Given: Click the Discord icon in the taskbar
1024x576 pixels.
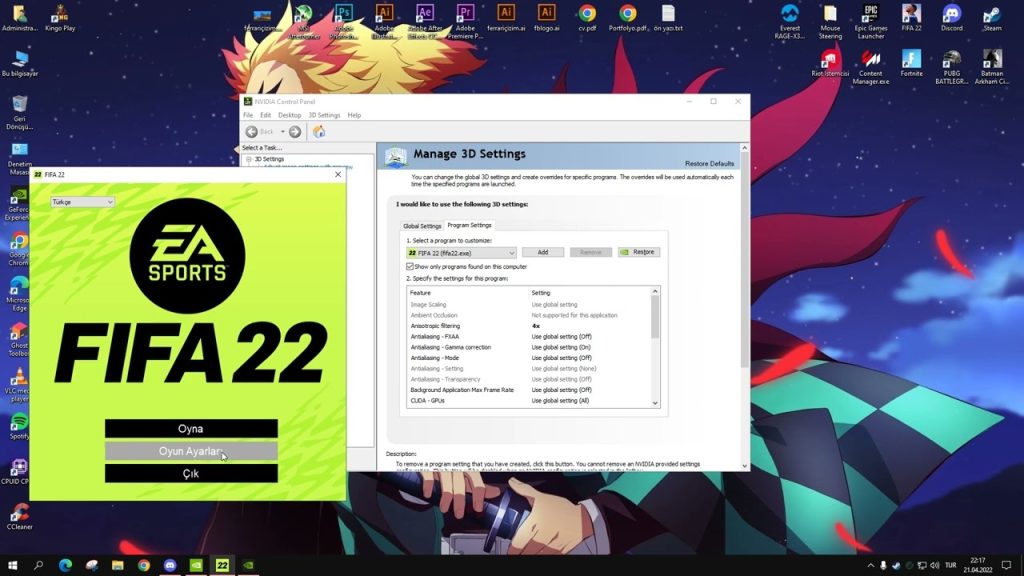Looking at the screenshot, I should 169,565.
